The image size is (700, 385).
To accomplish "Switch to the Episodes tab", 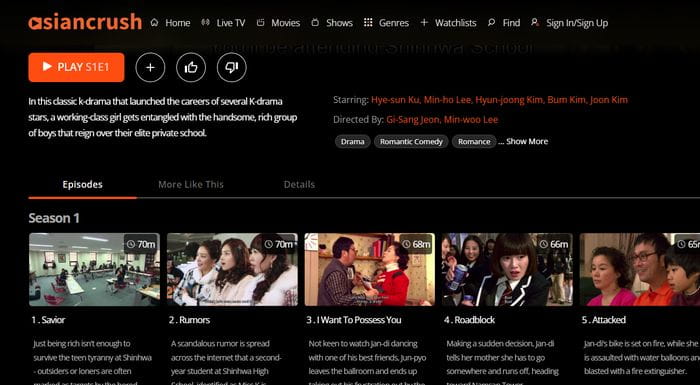I will click(83, 184).
